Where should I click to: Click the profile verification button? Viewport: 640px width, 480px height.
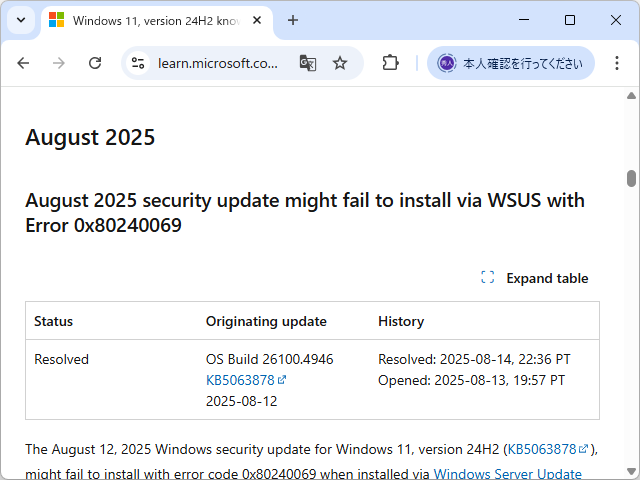coord(511,63)
